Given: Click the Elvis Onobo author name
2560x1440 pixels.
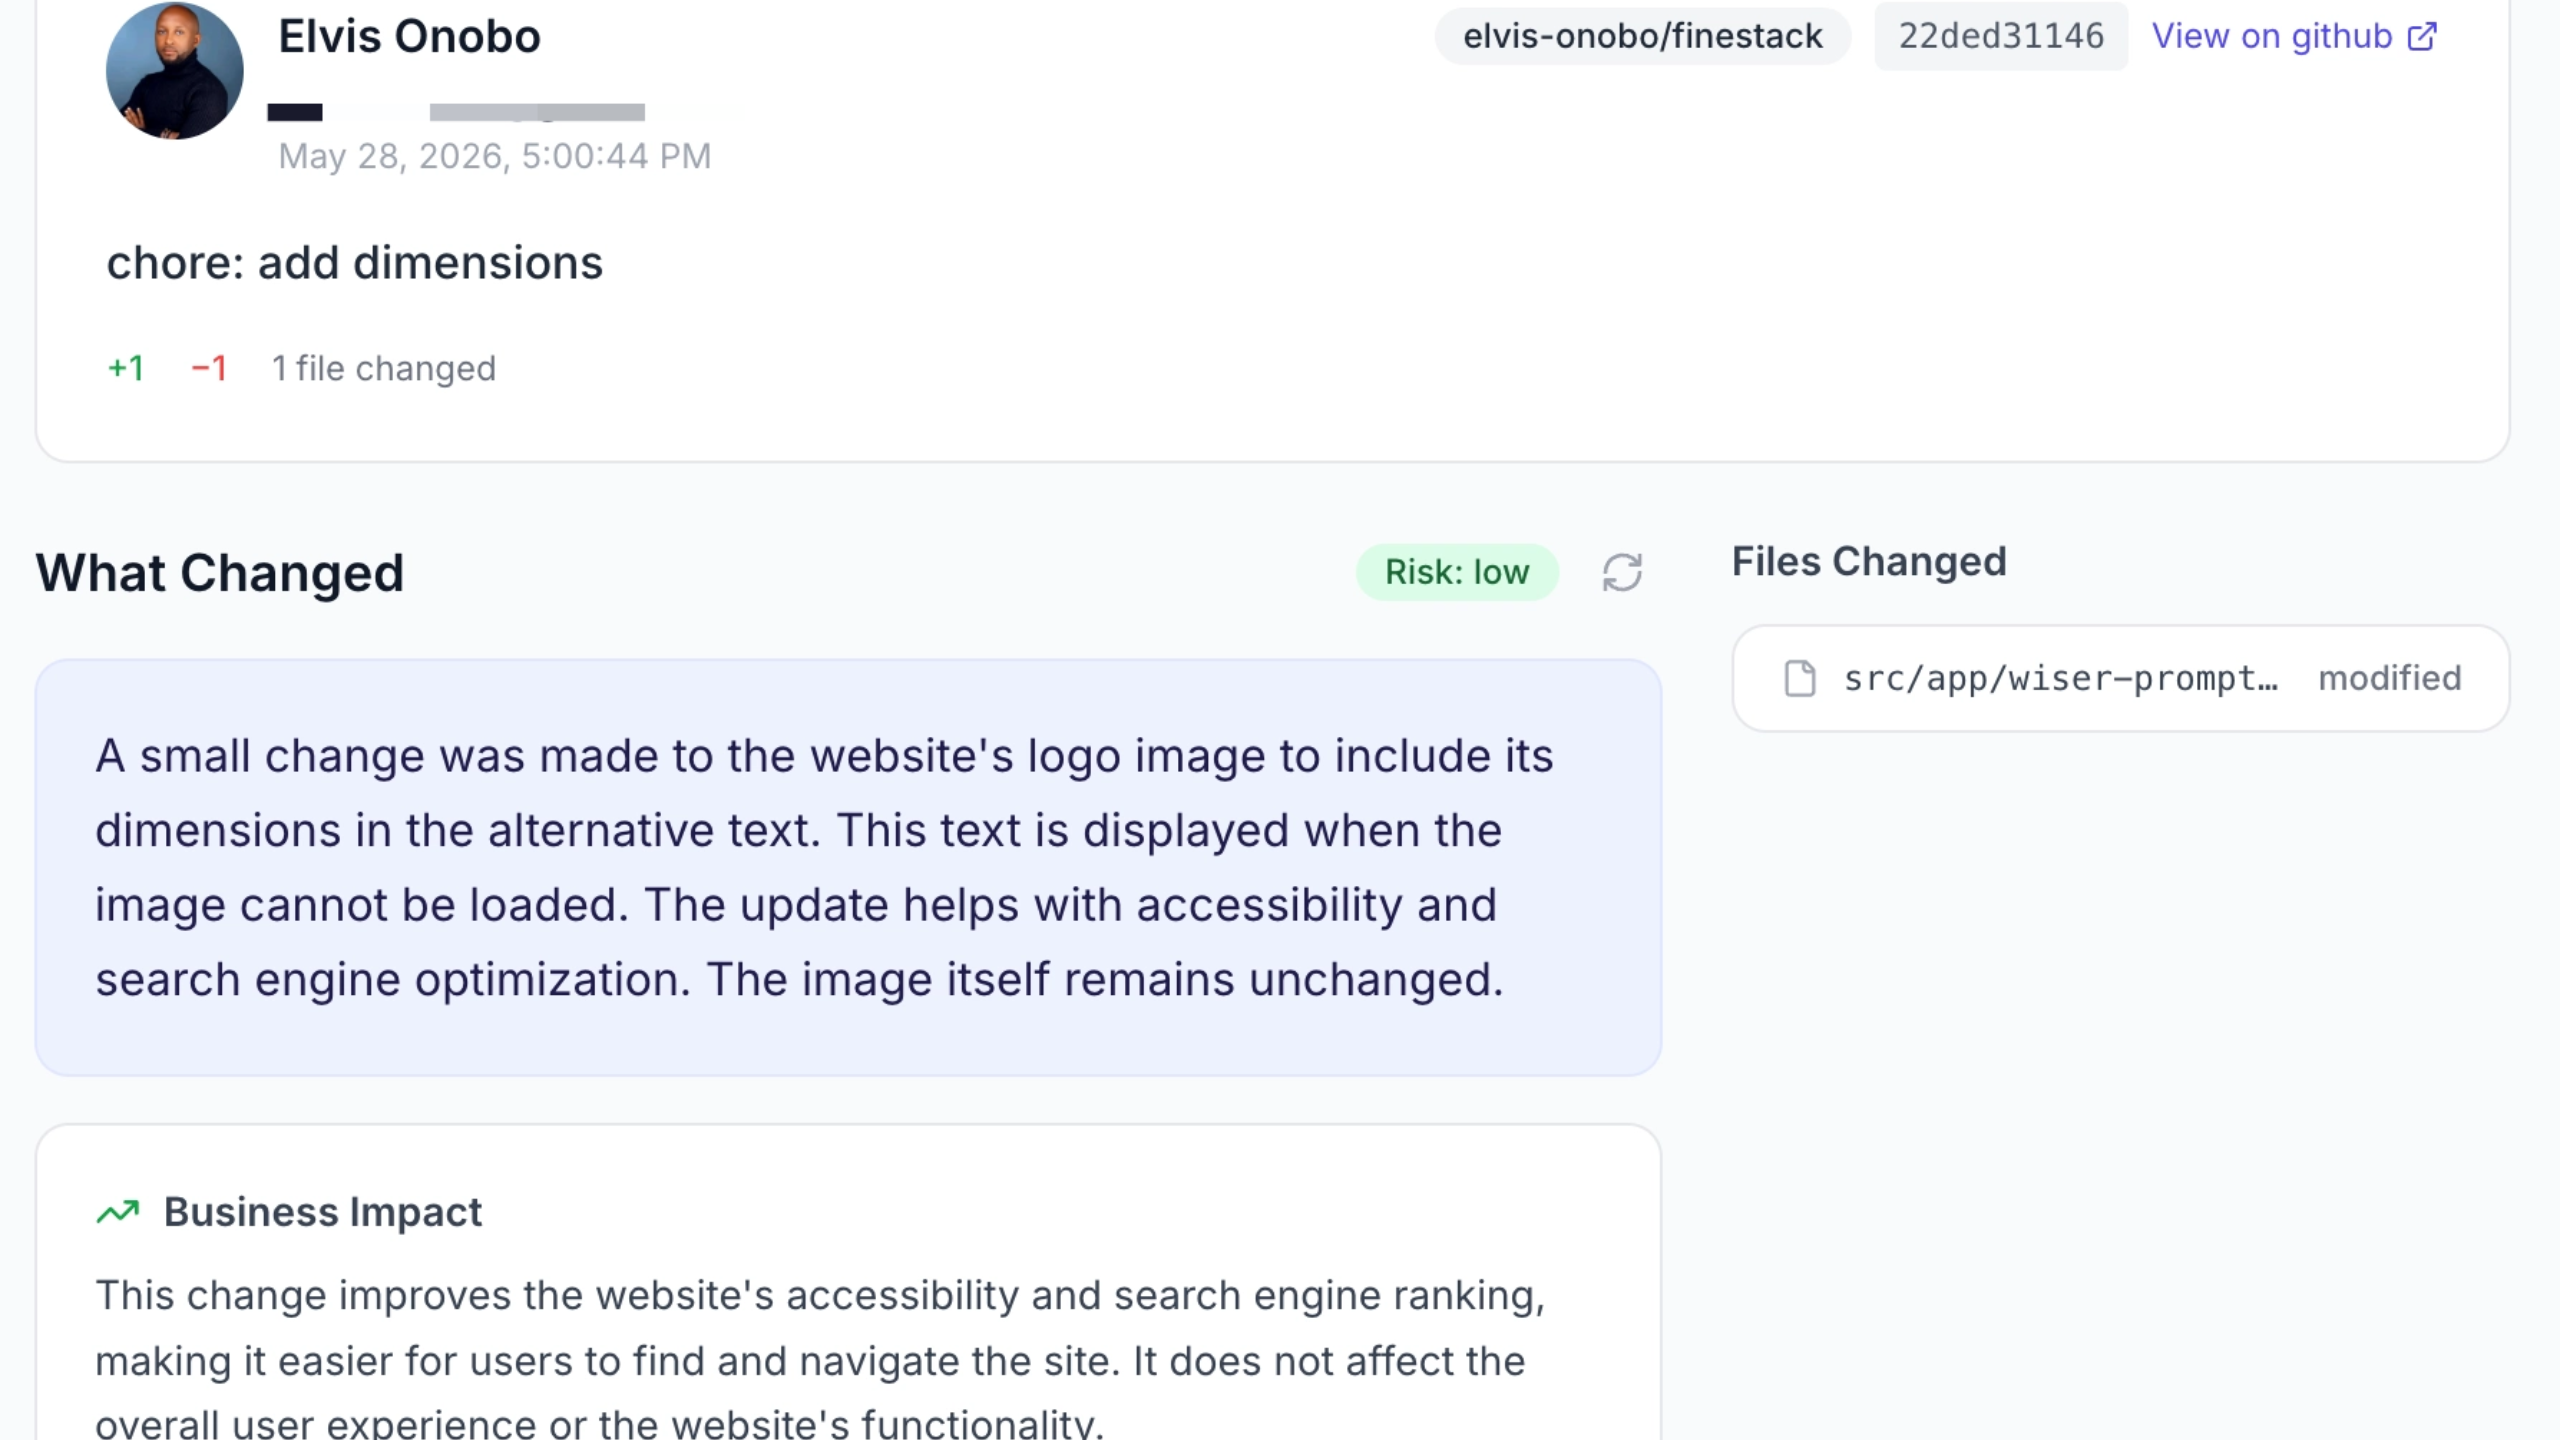Looking at the screenshot, I should [x=409, y=36].
